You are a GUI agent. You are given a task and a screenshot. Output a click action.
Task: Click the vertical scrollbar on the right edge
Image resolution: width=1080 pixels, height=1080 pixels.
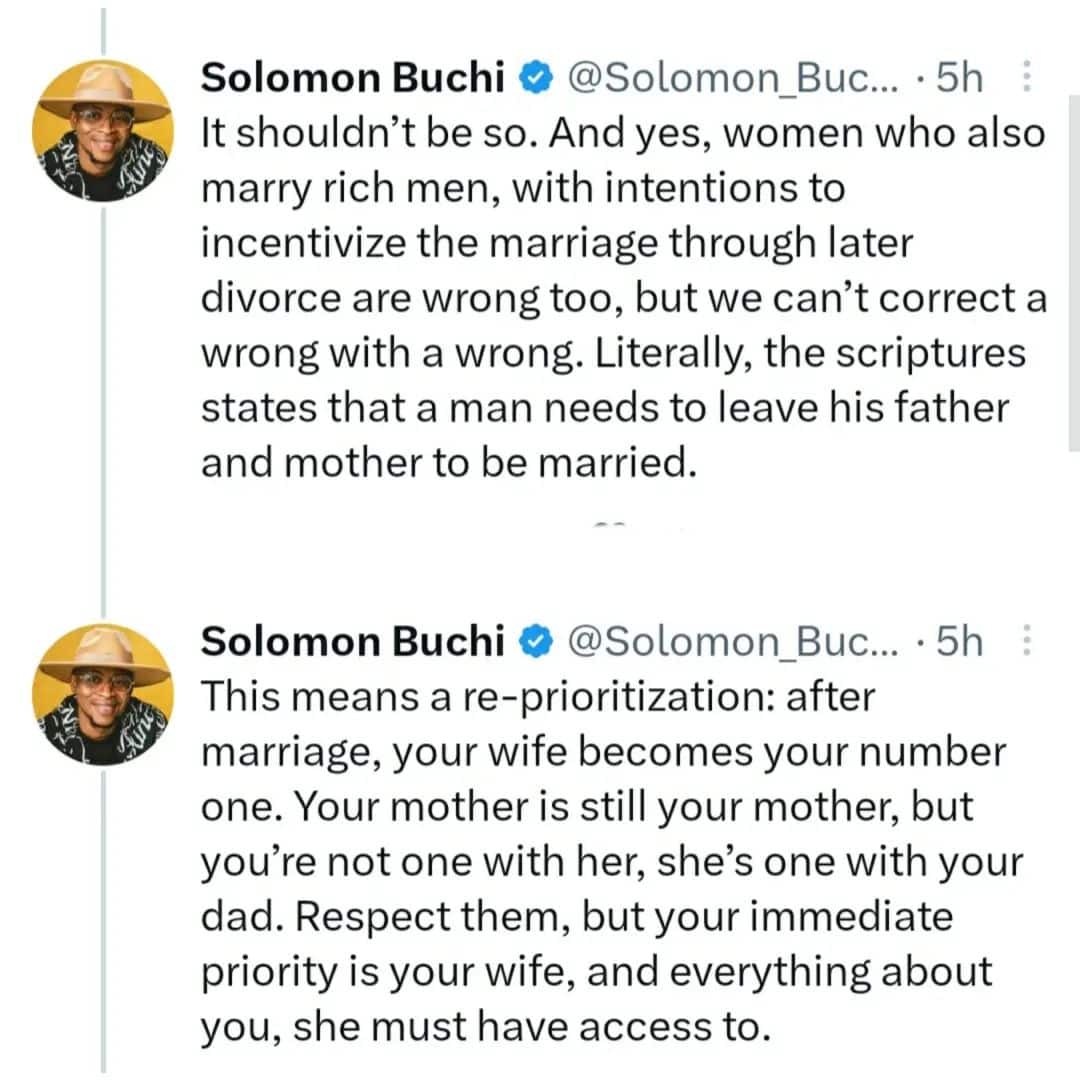[x=1073, y=270]
